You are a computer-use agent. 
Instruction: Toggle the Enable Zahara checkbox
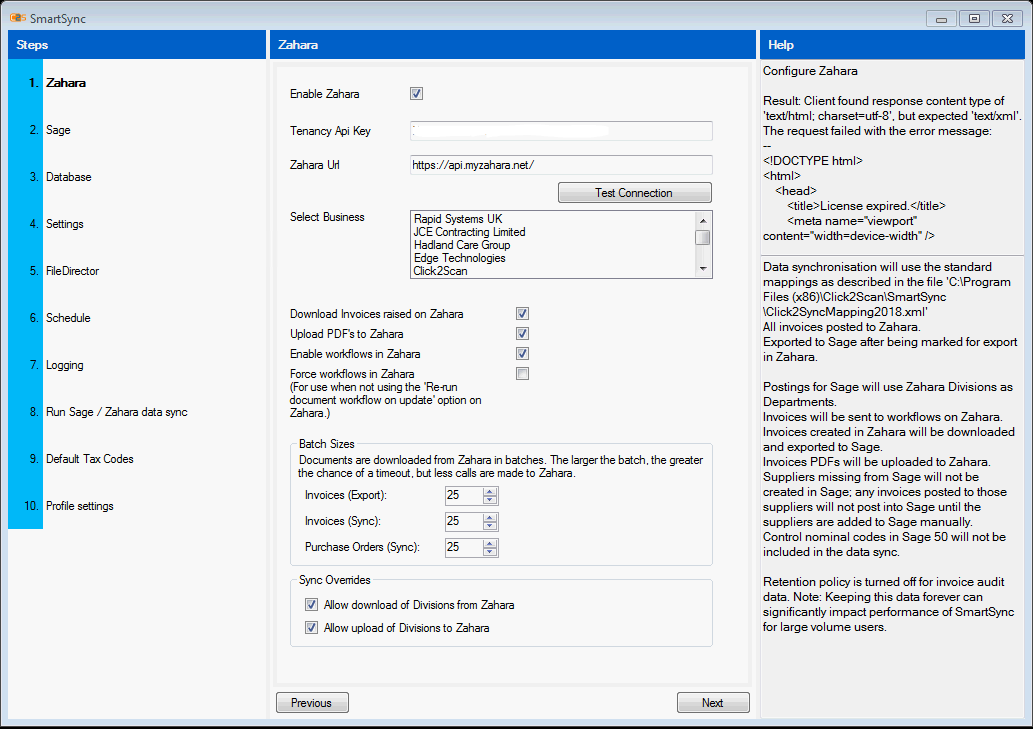(x=416, y=94)
